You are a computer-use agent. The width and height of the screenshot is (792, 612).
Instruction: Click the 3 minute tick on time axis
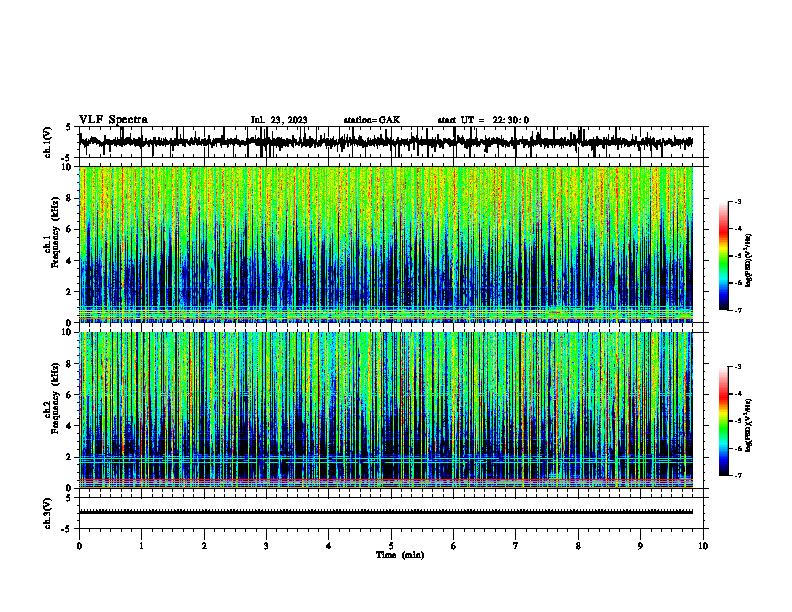point(266,546)
